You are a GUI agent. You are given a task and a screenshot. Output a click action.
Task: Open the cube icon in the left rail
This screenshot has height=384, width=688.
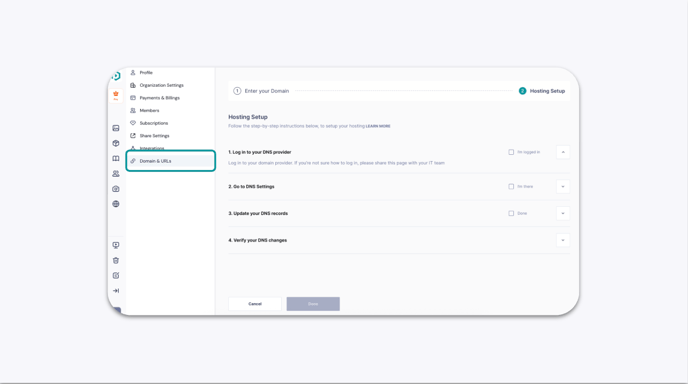pyautogui.click(x=116, y=143)
